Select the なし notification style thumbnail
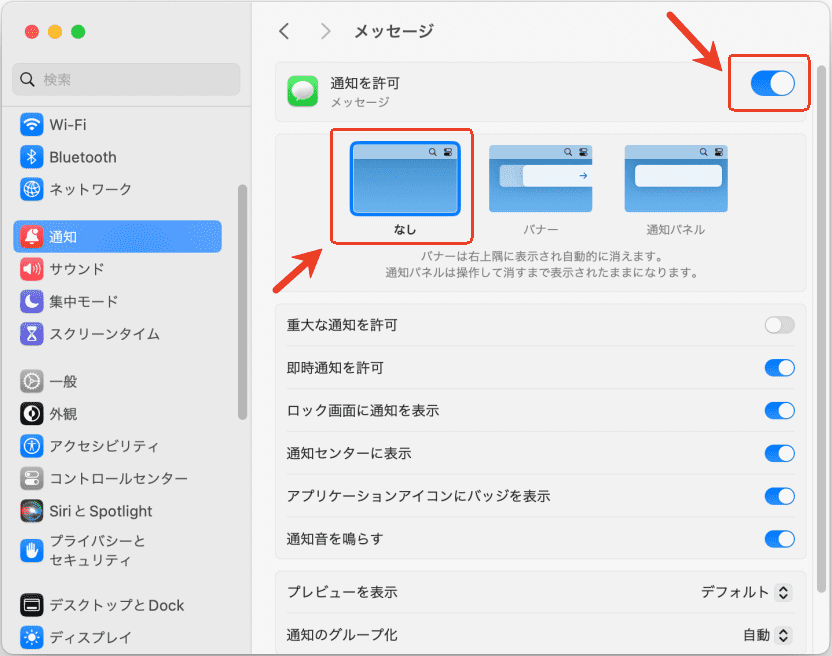832x656 pixels. 405,179
